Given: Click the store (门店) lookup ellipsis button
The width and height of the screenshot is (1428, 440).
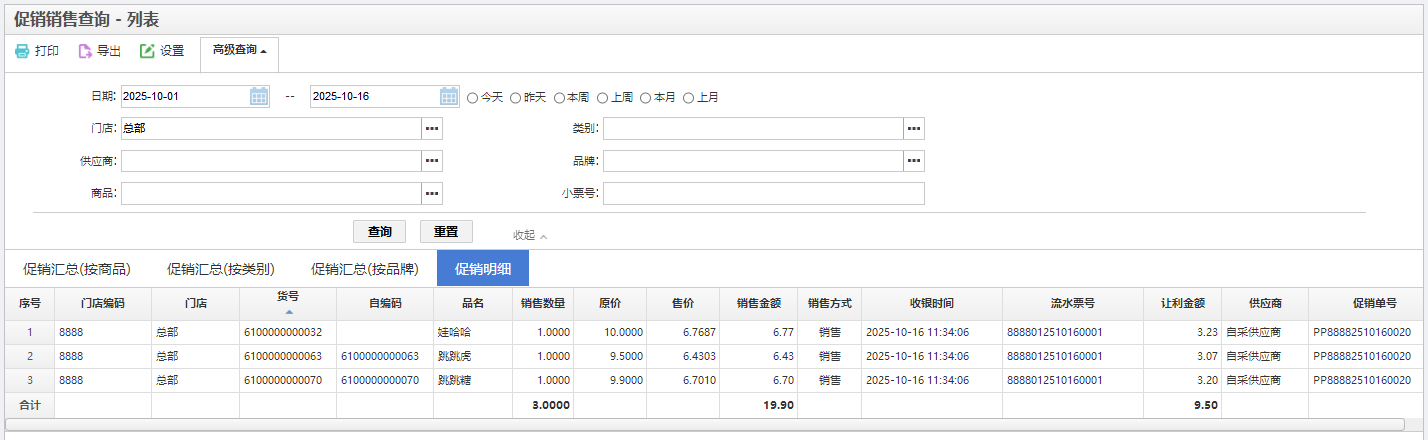Looking at the screenshot, I should pyautogui.click(x=431, y=129).
